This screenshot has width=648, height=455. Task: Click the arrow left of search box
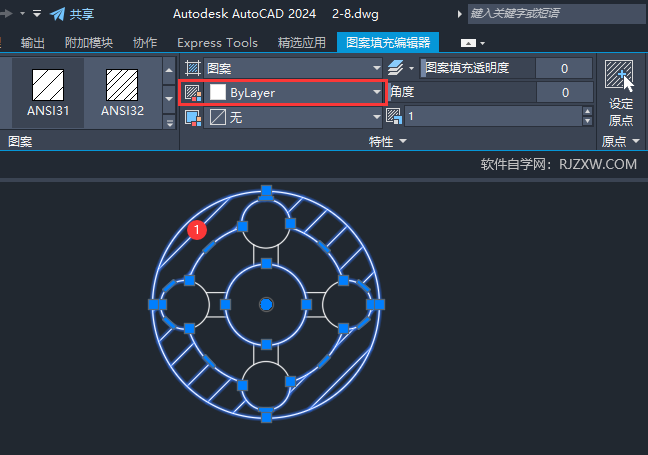click(x=459, y=14)
